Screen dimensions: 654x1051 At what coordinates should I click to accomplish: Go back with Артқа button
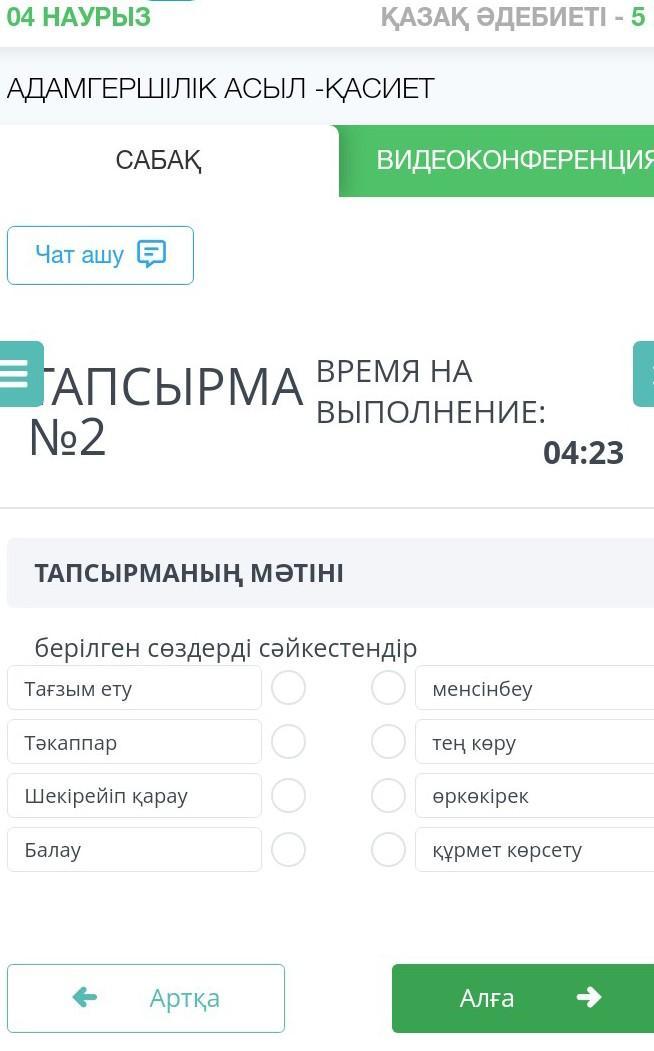[x=146, y=998]
